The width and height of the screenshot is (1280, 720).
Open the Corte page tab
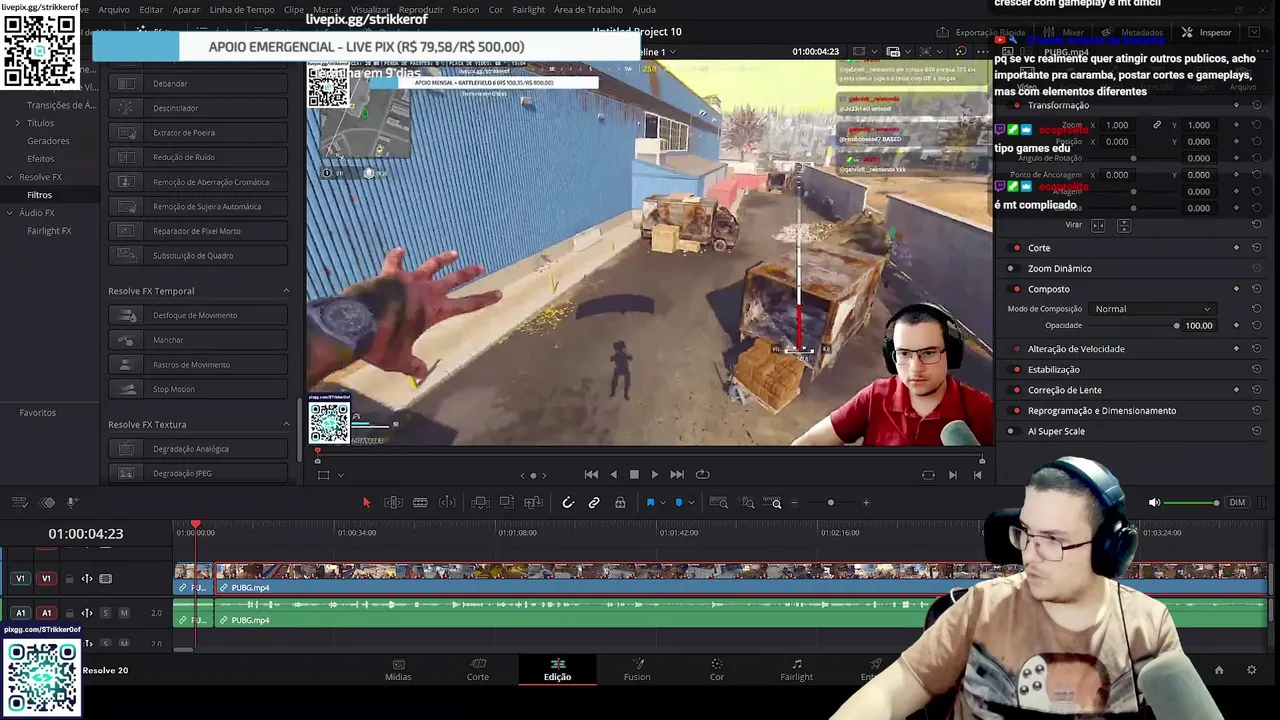(478, 670)
